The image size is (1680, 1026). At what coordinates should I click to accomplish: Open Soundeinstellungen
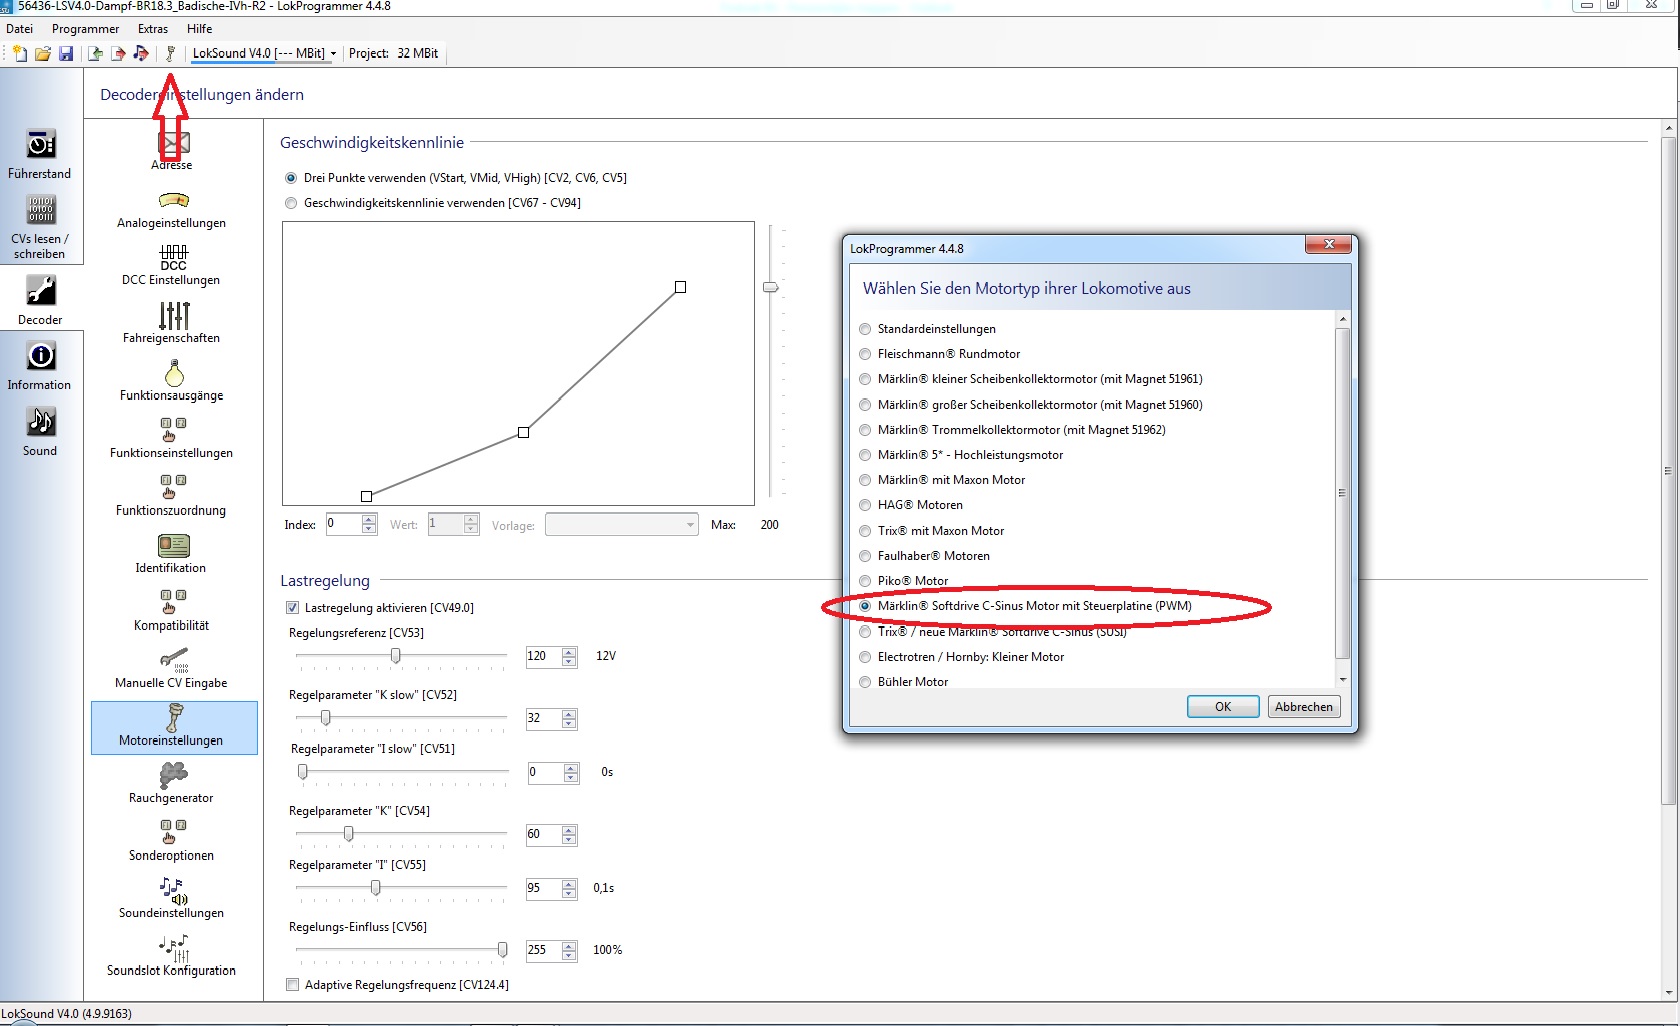point(172,898)
